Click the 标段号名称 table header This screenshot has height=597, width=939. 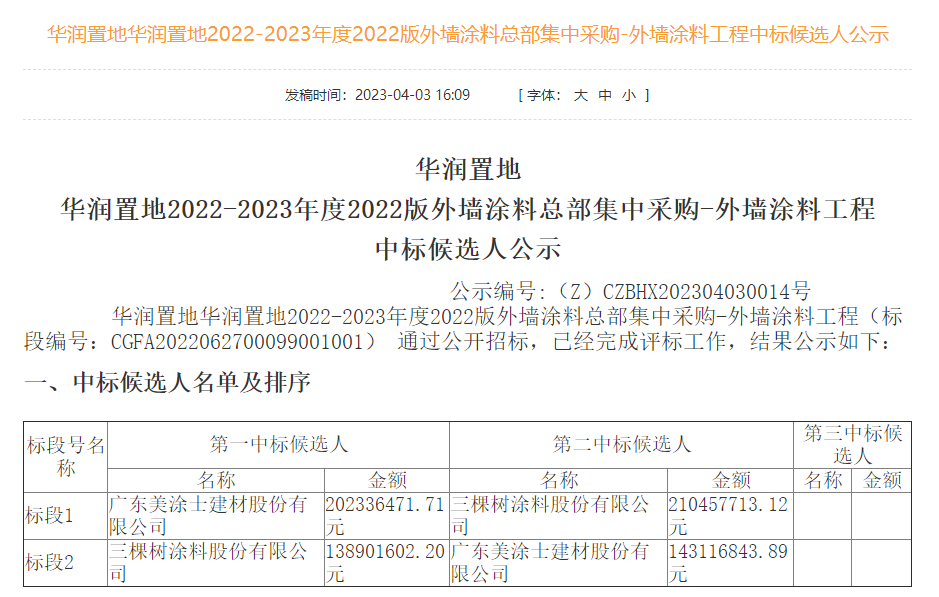[65, 457]
